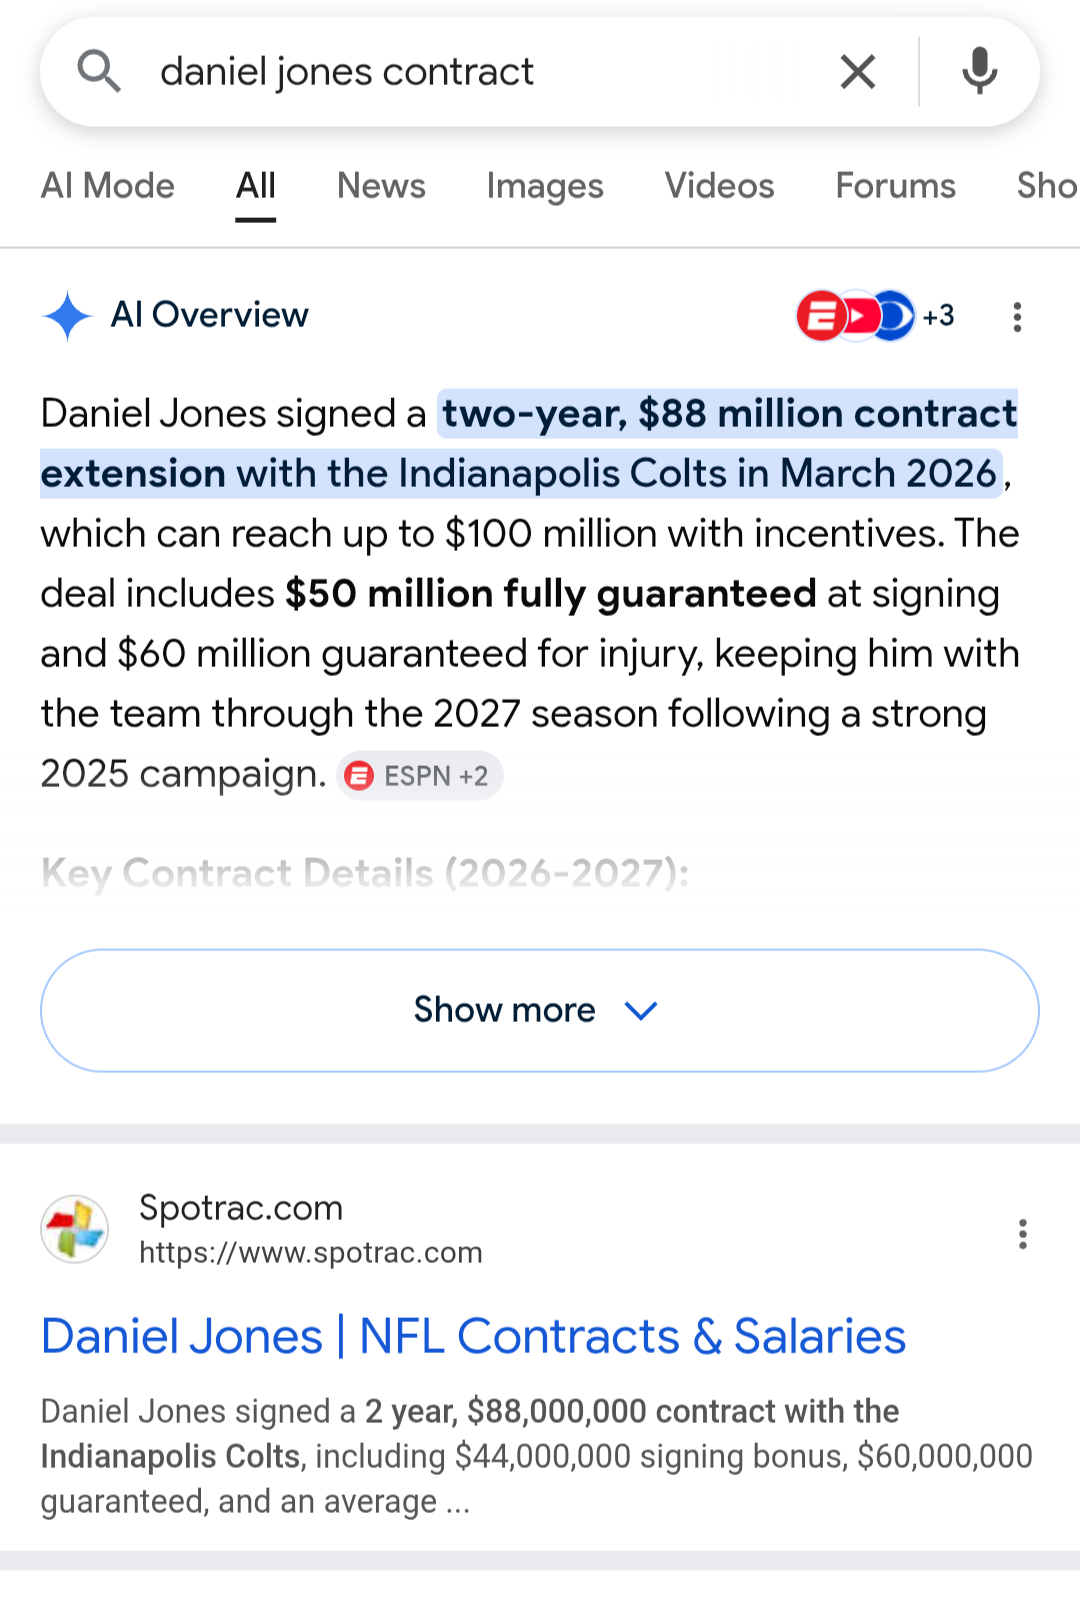This screenshot has height=1605, width=1080.
Task: Click the AI Overview sparkle icon
Action: pos(67,316)
